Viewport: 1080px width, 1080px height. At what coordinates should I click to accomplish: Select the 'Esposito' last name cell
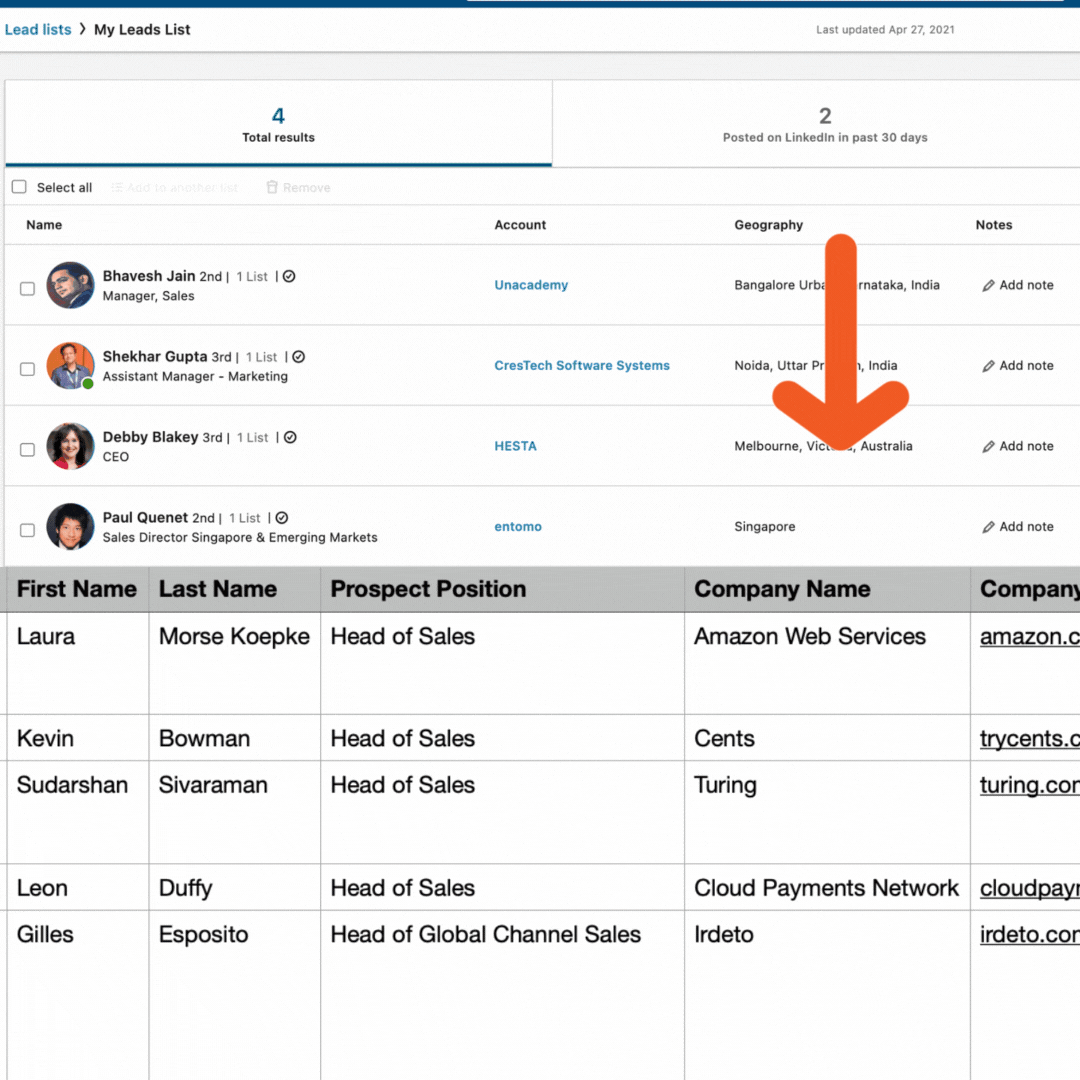pos(235,995)
